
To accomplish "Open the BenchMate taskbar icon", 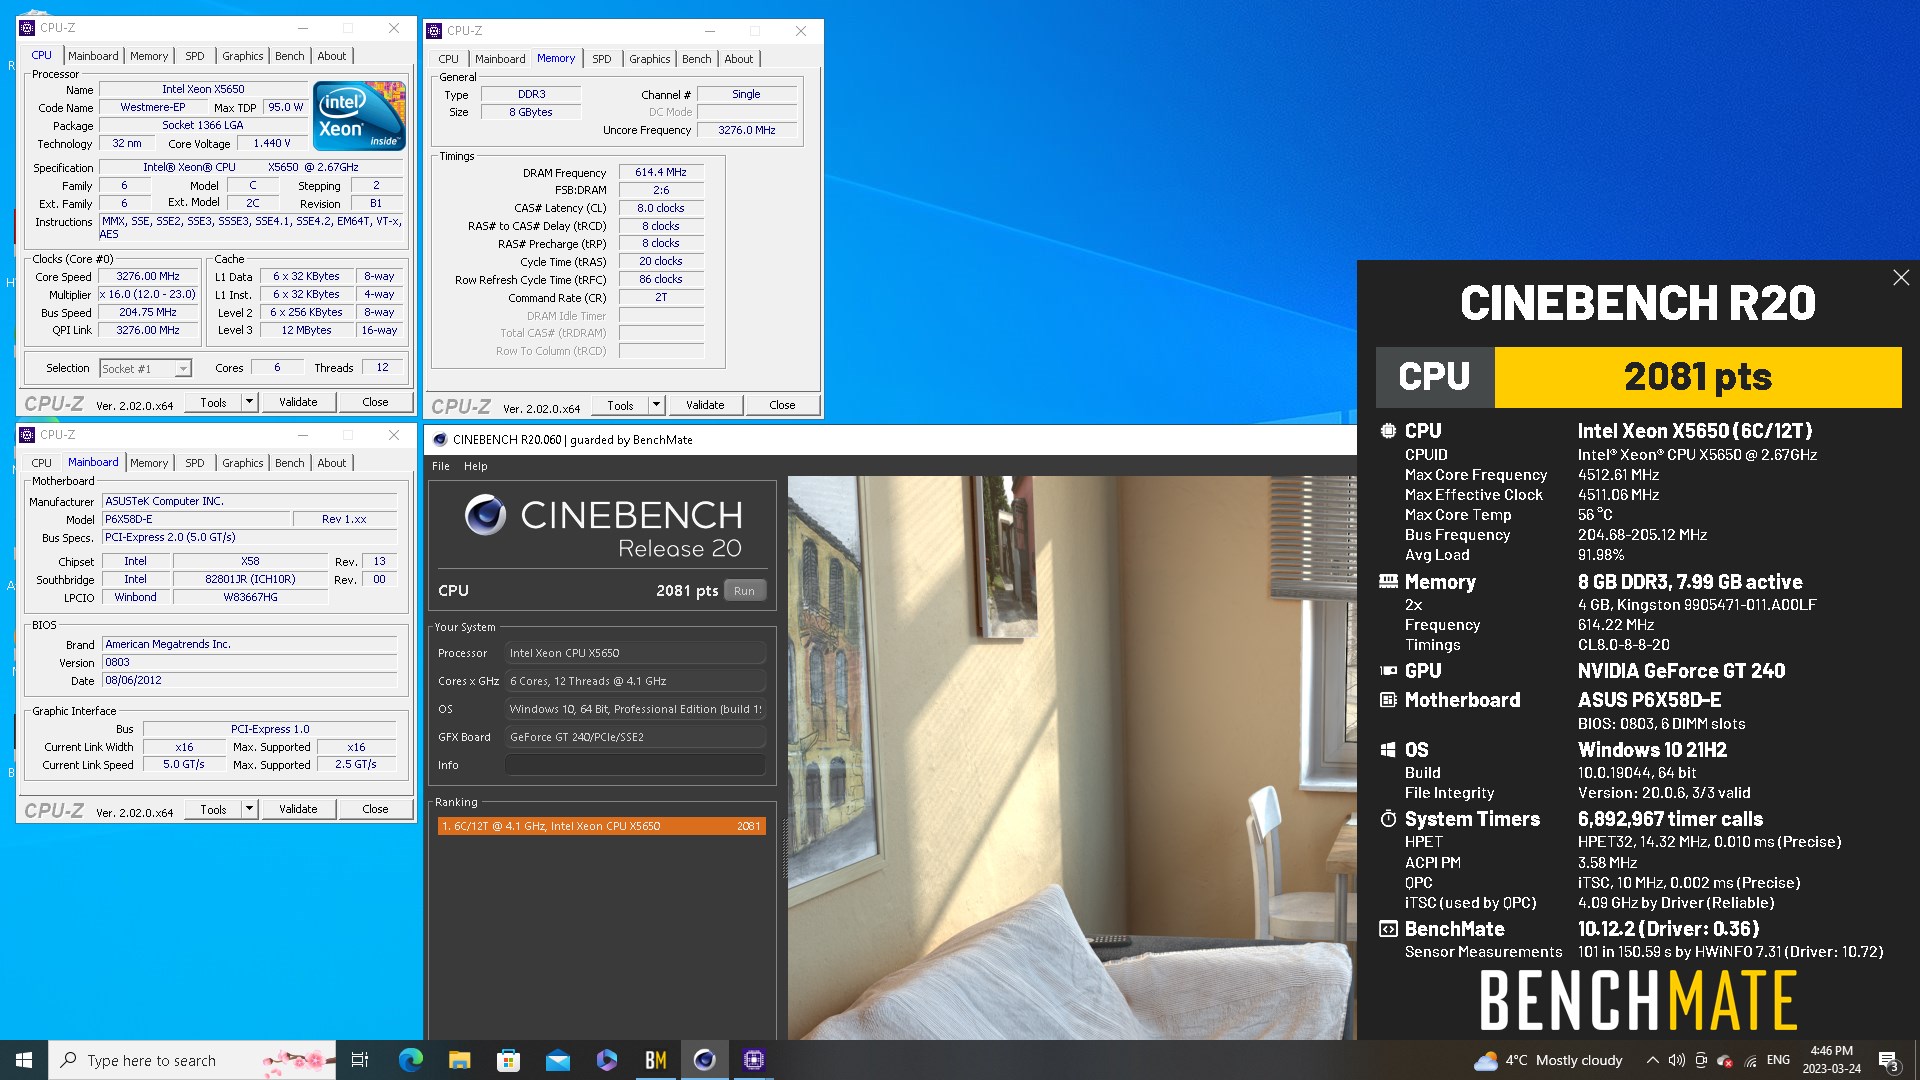I will 656,1060.
